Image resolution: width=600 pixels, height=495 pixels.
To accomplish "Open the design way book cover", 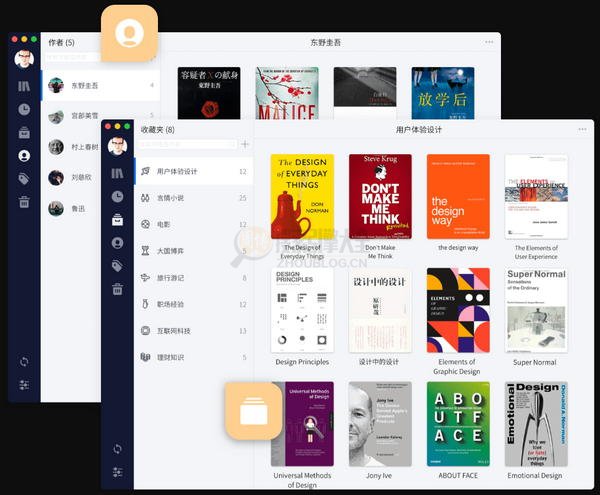I will pos(458,197).
